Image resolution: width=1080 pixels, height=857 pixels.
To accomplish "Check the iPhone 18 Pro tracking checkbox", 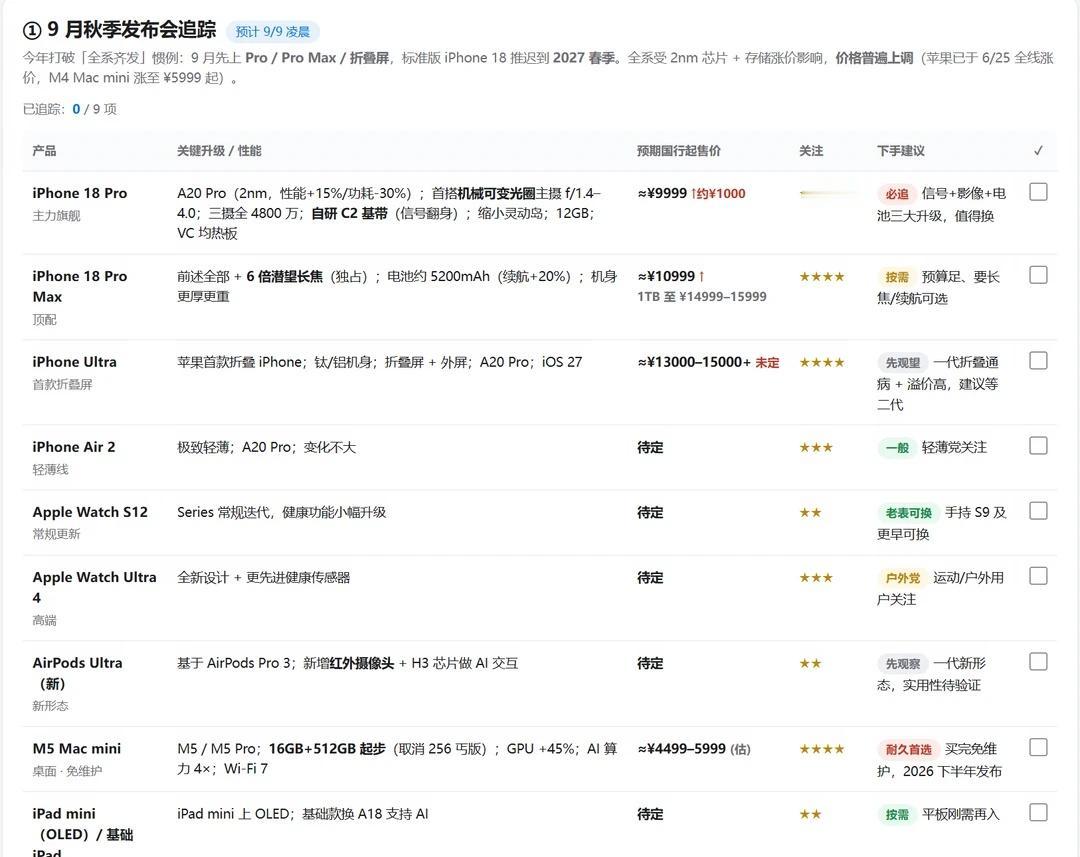I will (x=1038, y=192).
